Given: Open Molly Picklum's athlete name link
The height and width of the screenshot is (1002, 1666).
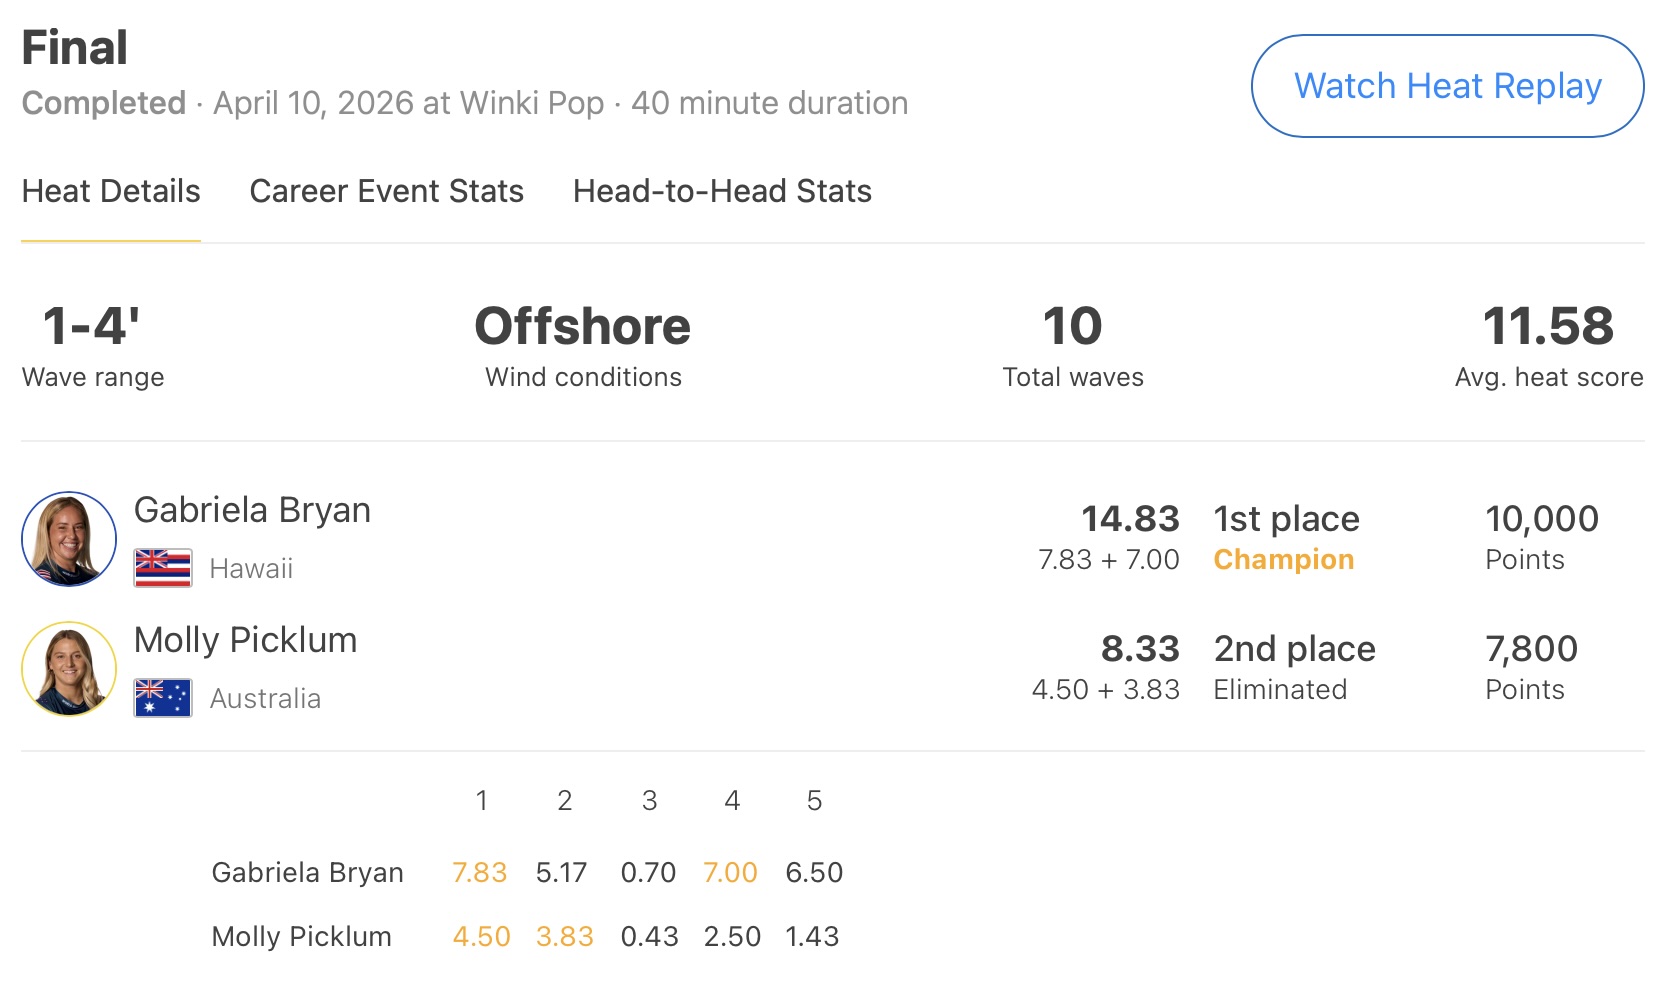Looking at the screenshot, I should point(245,640).
